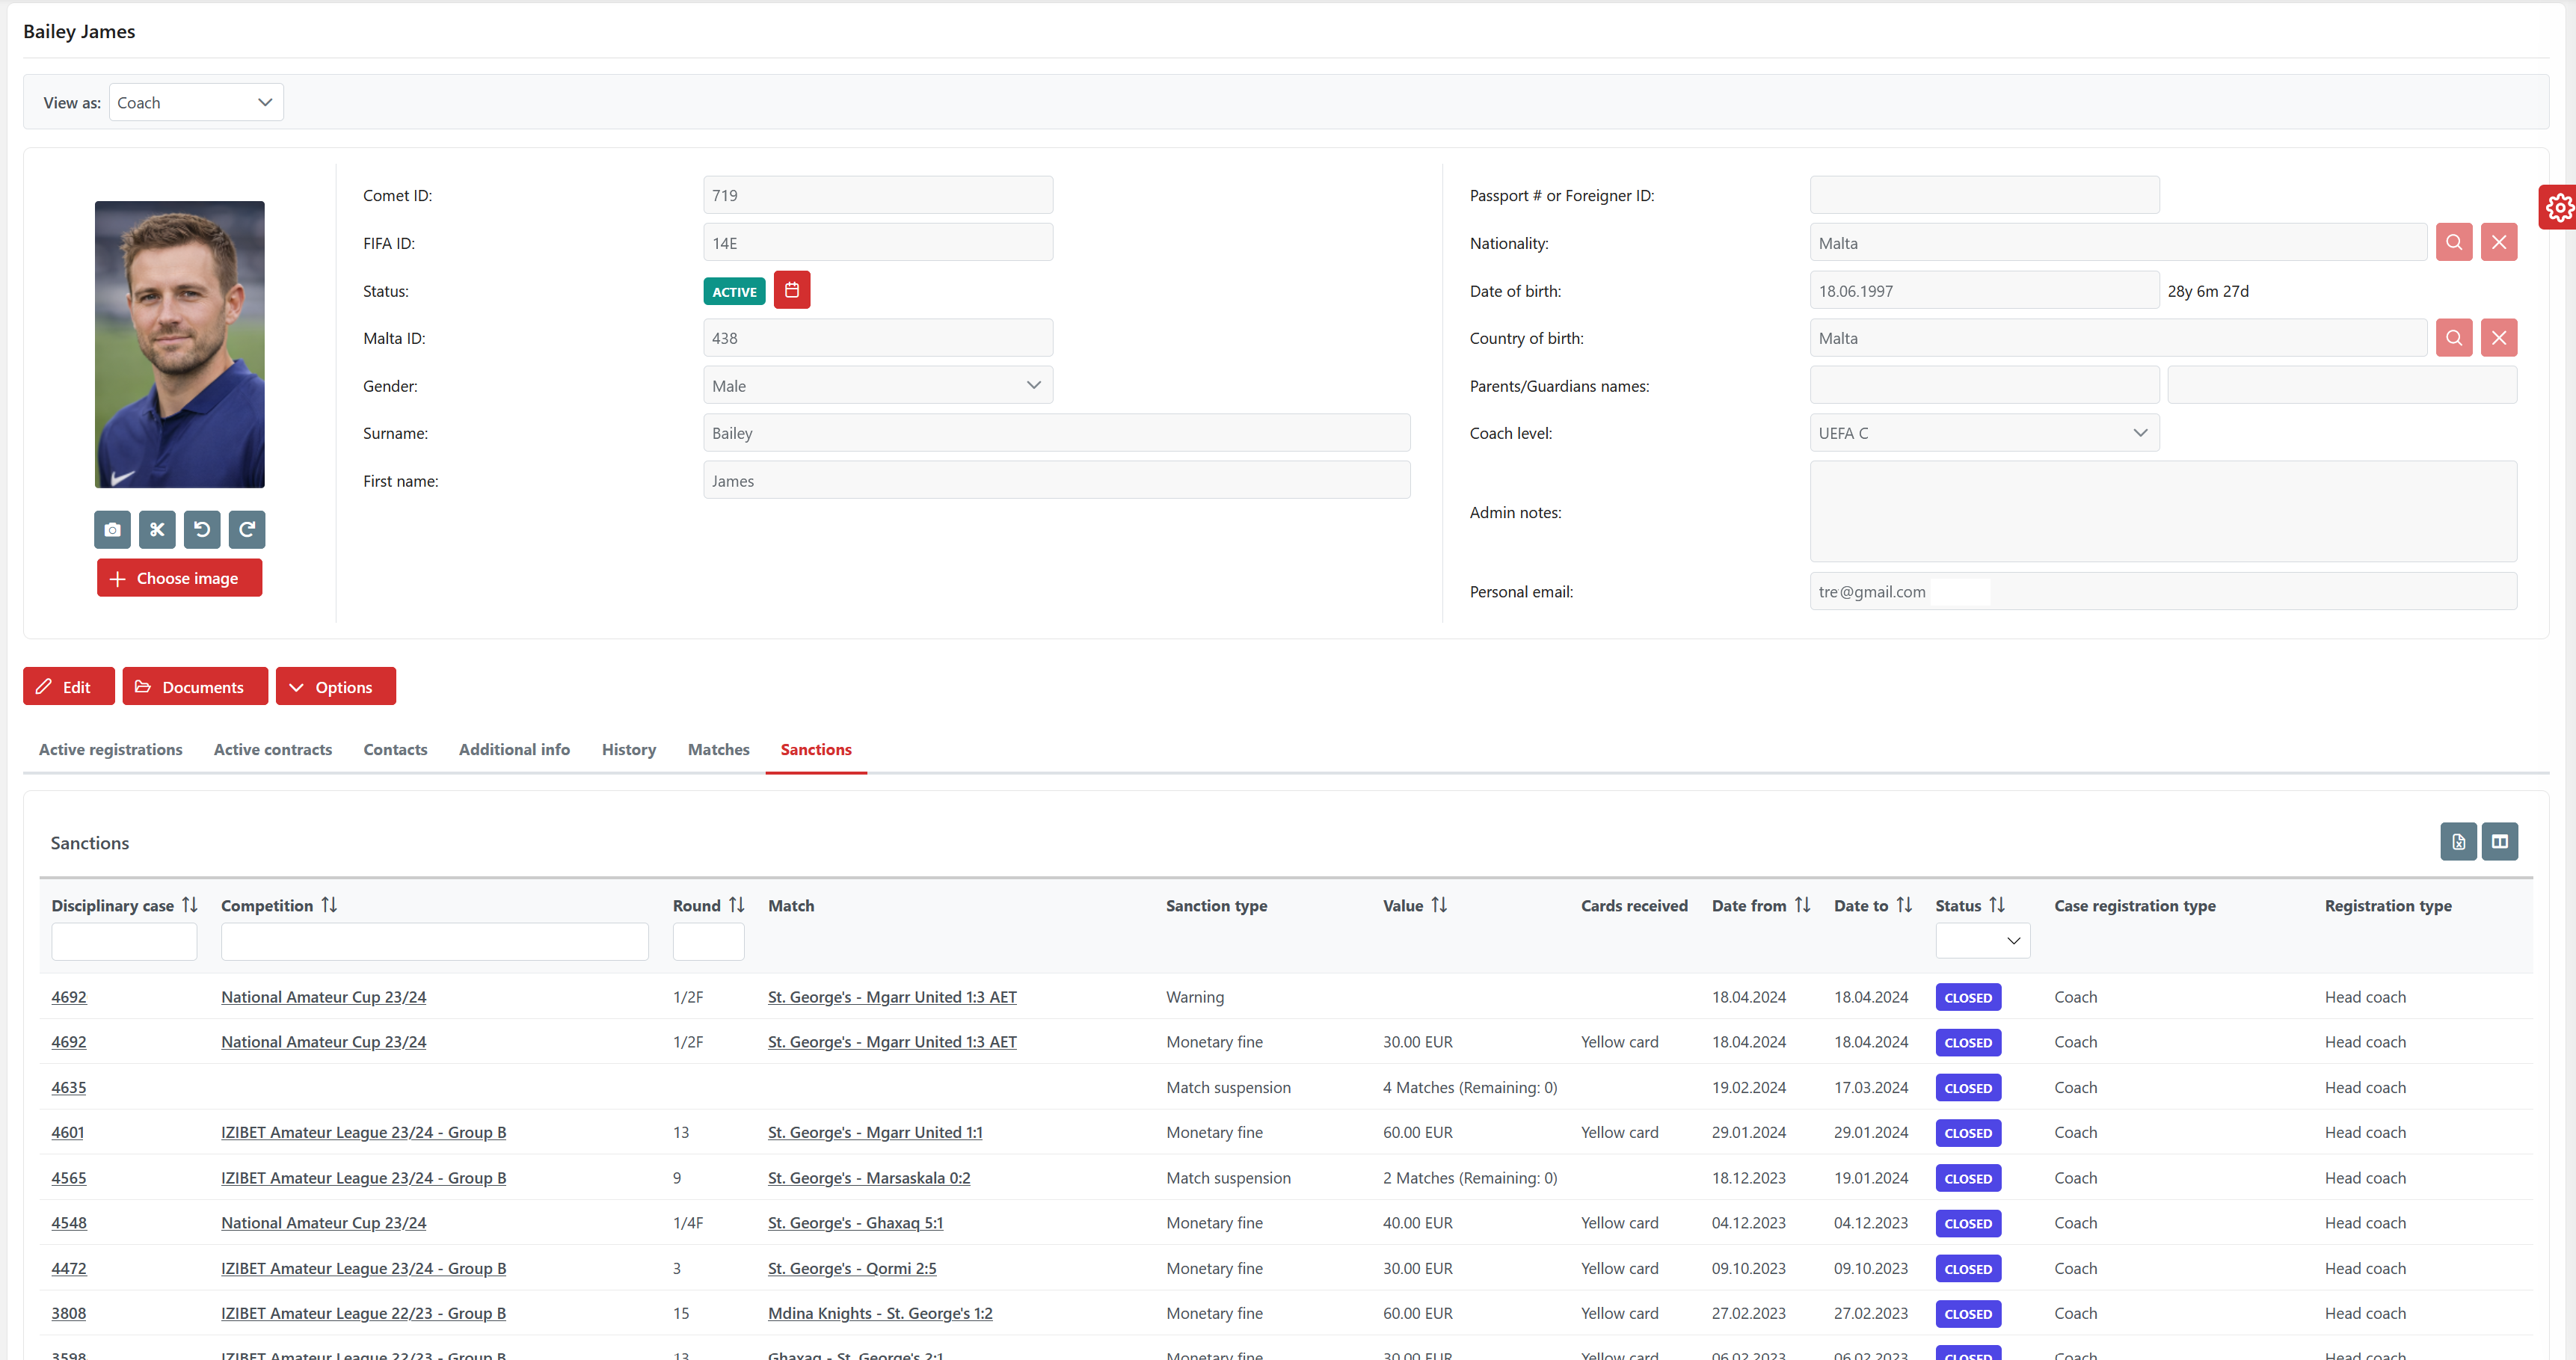The image size is (2576, 1360).
Task: Switch to the Matches tab
Action: click(718, 749)
